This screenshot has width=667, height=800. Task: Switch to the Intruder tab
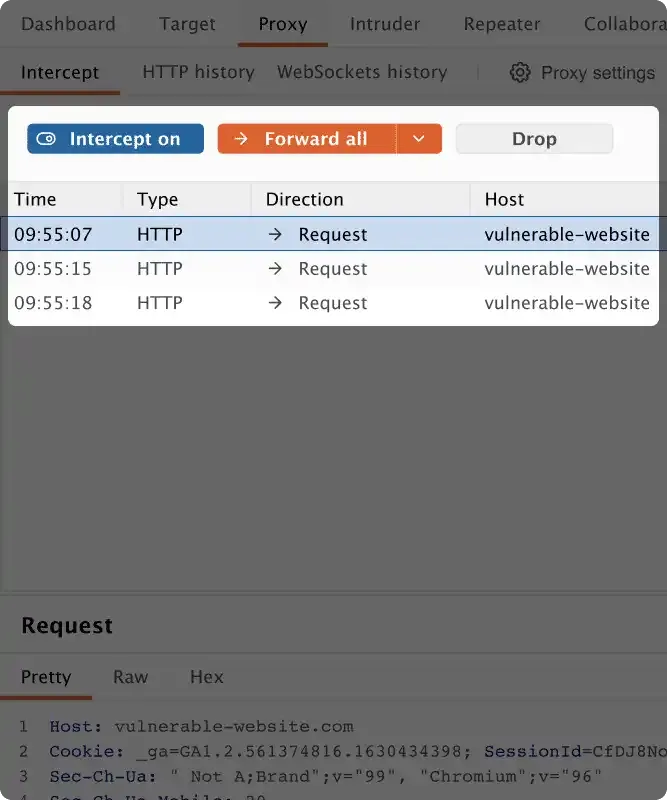[384, 24]
